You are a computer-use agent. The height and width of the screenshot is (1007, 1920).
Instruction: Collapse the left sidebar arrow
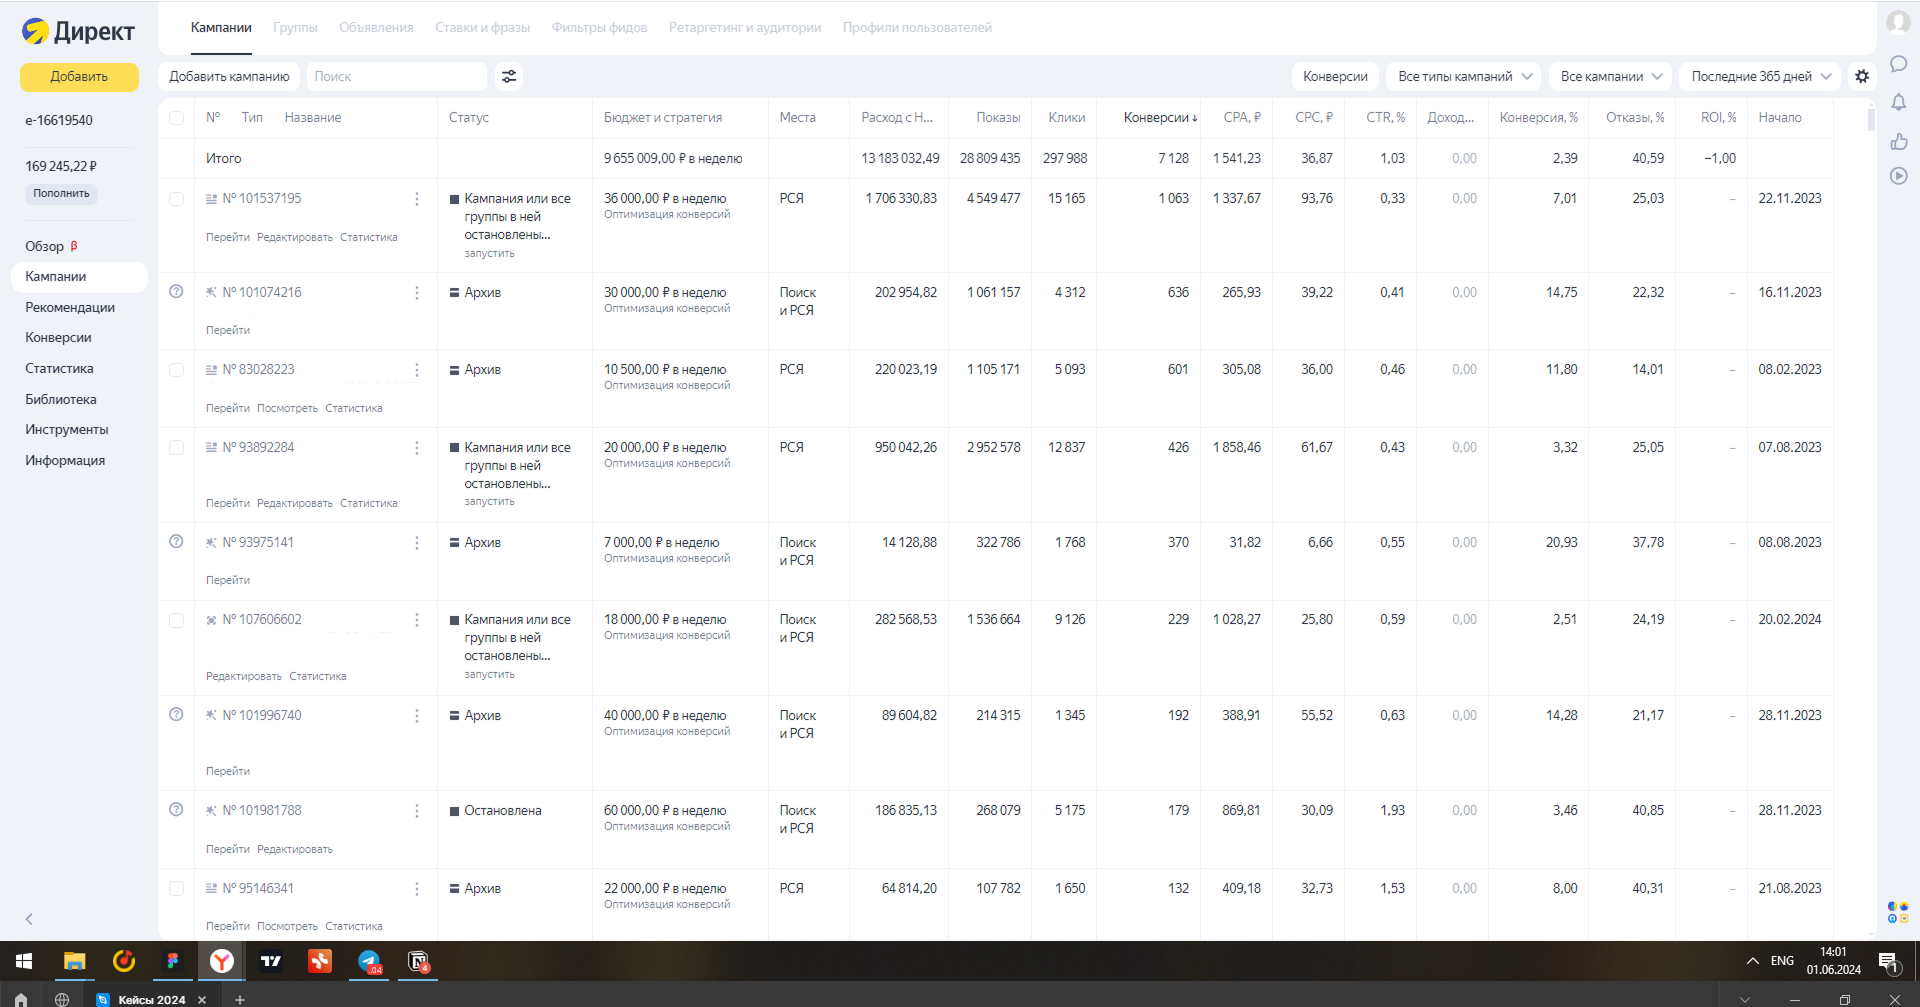click(29, 919)
